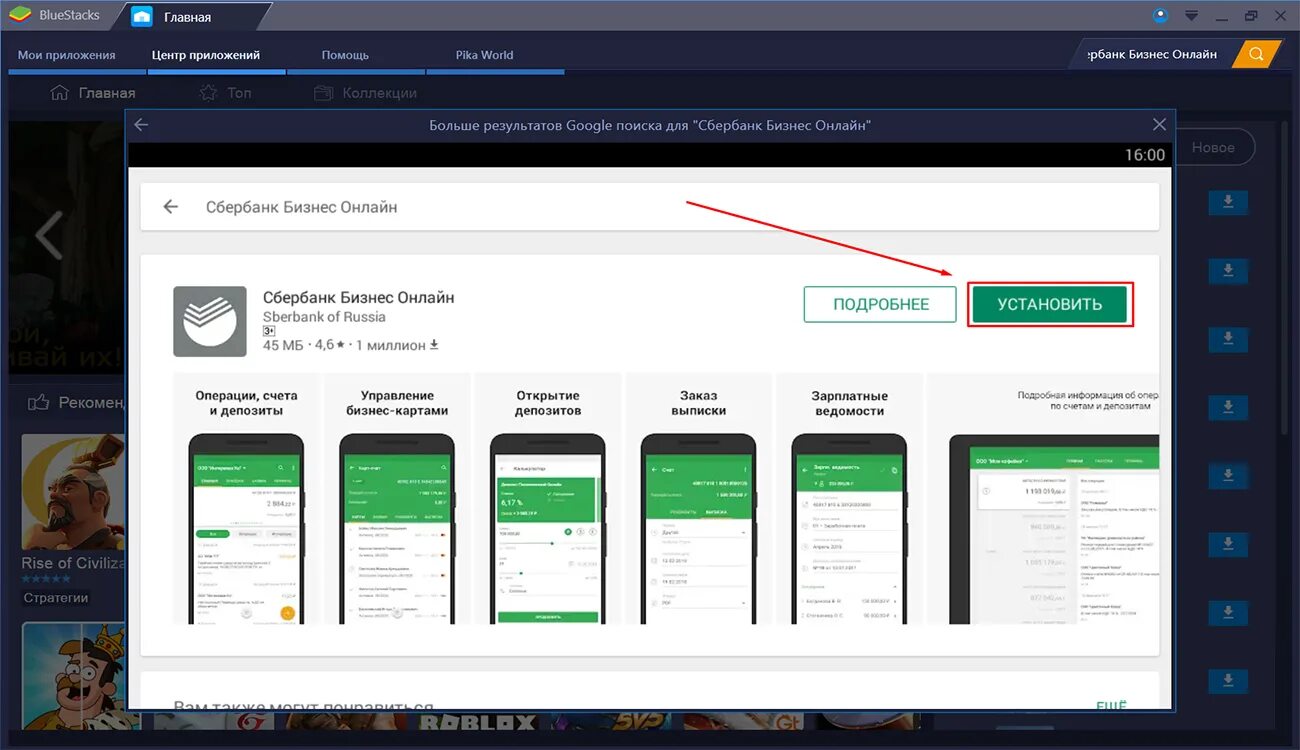Click the ПОДРОБНЕЕ button
Image resolution: width=1300 pixels, height=750 pixels.
point(881,304)
